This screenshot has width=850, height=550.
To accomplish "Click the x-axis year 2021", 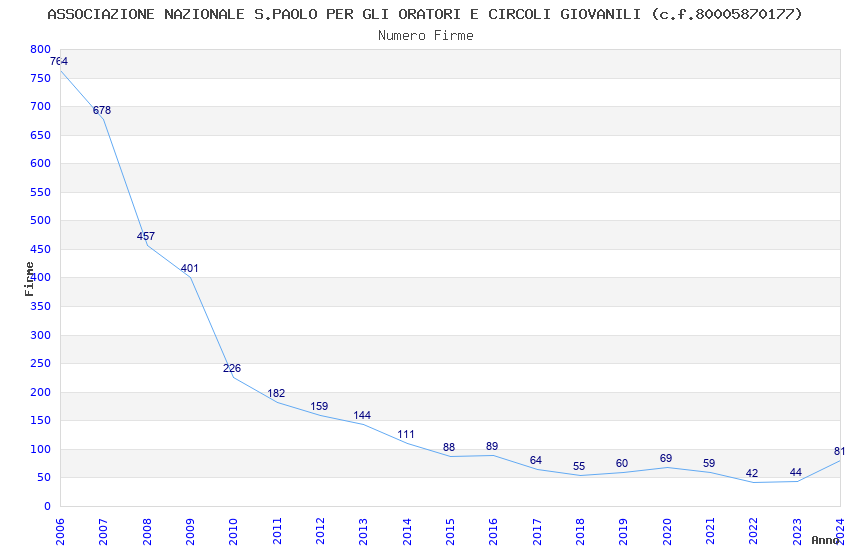I will tap(710, 532).
